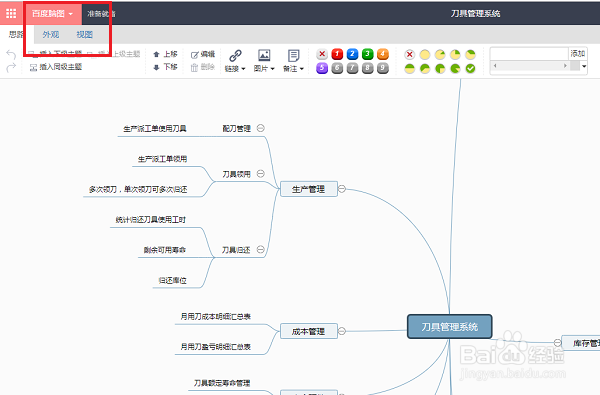Select the seven-eighths progress circle

455,69
